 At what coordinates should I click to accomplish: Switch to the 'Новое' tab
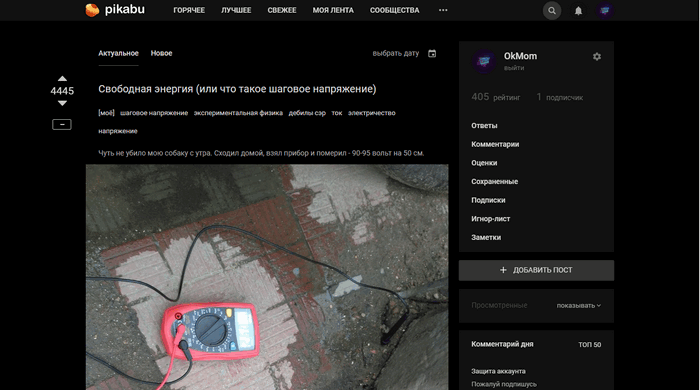161,53
